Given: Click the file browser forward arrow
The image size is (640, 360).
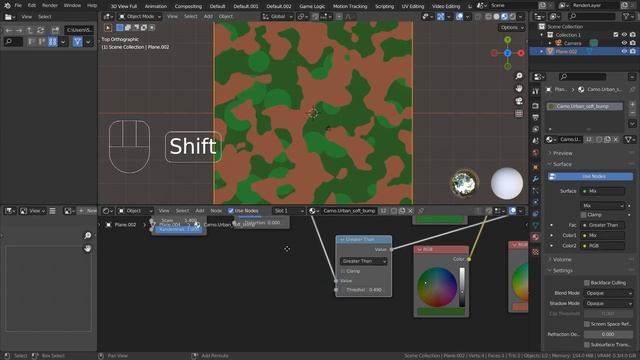Looking at the screenshot, I should click(19, 30).
